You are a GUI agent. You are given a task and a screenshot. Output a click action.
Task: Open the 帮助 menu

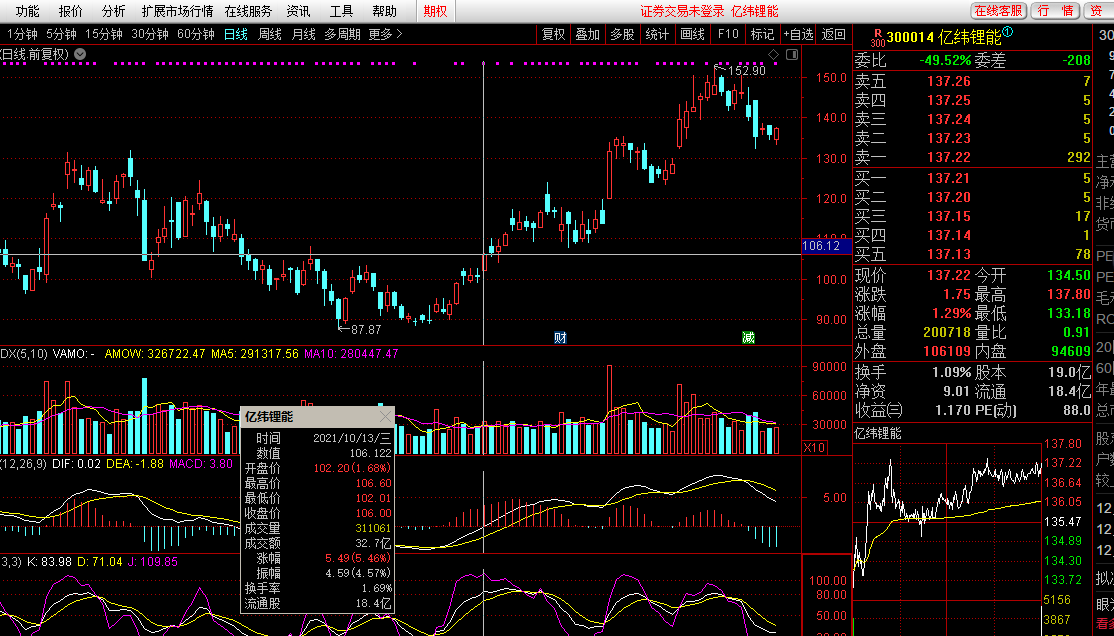coord(384,11)
